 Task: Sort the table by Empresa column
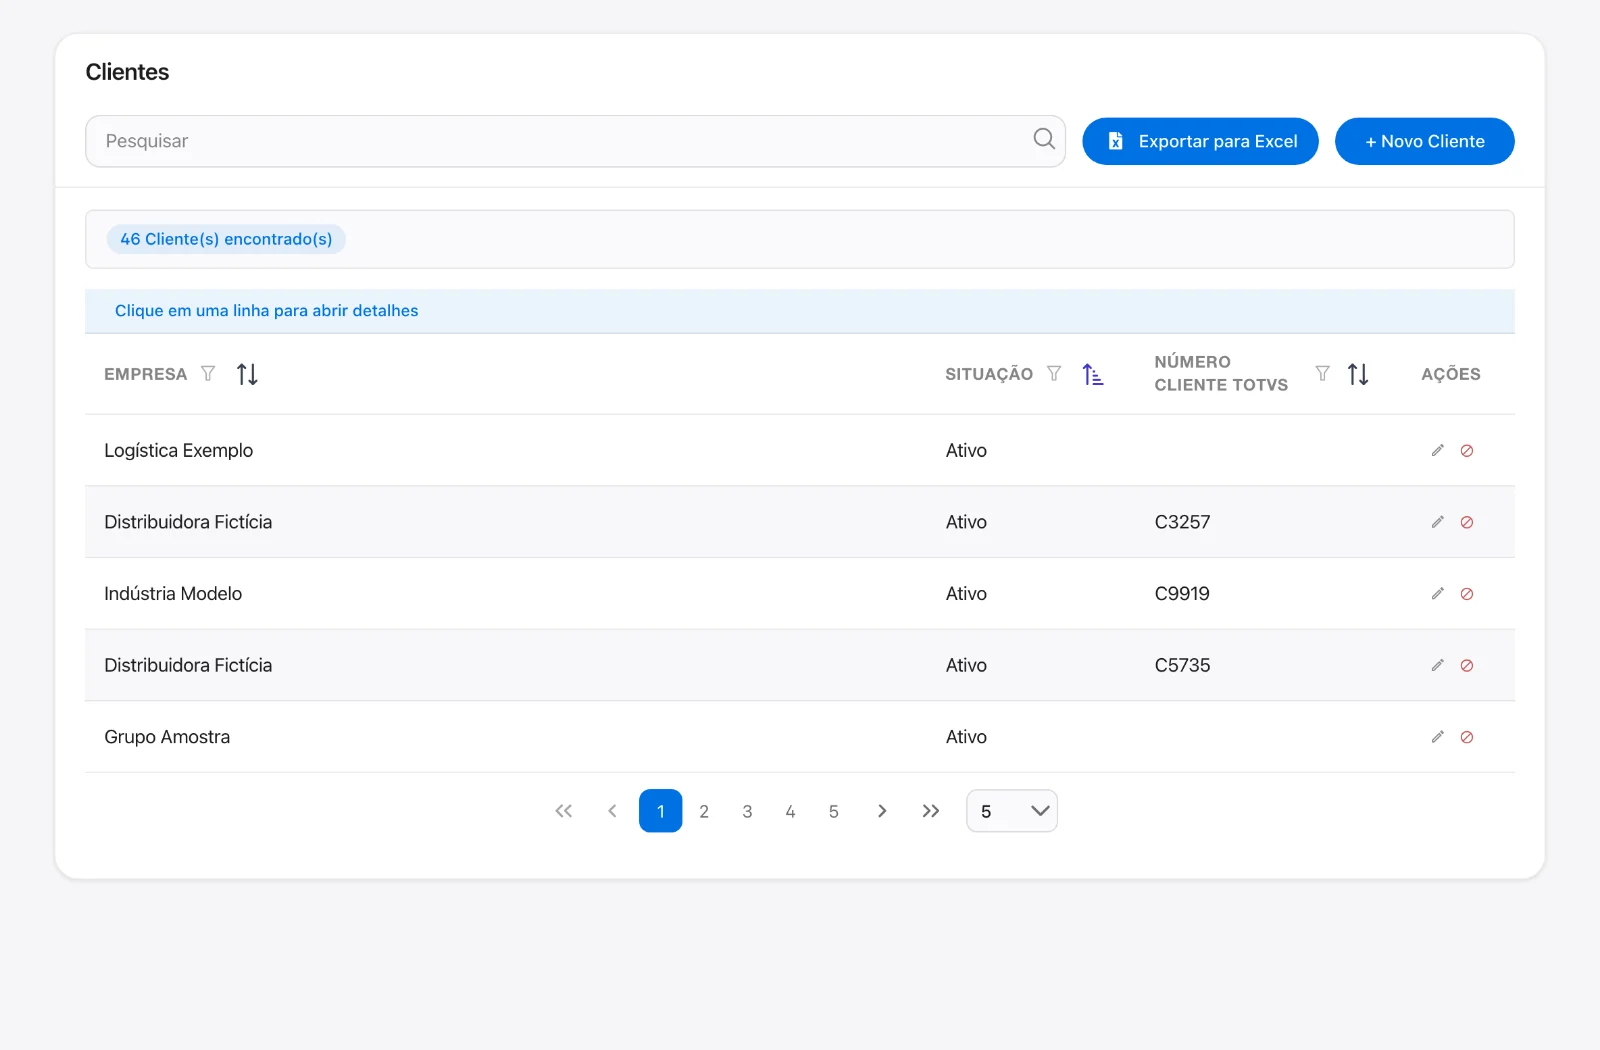247,374
